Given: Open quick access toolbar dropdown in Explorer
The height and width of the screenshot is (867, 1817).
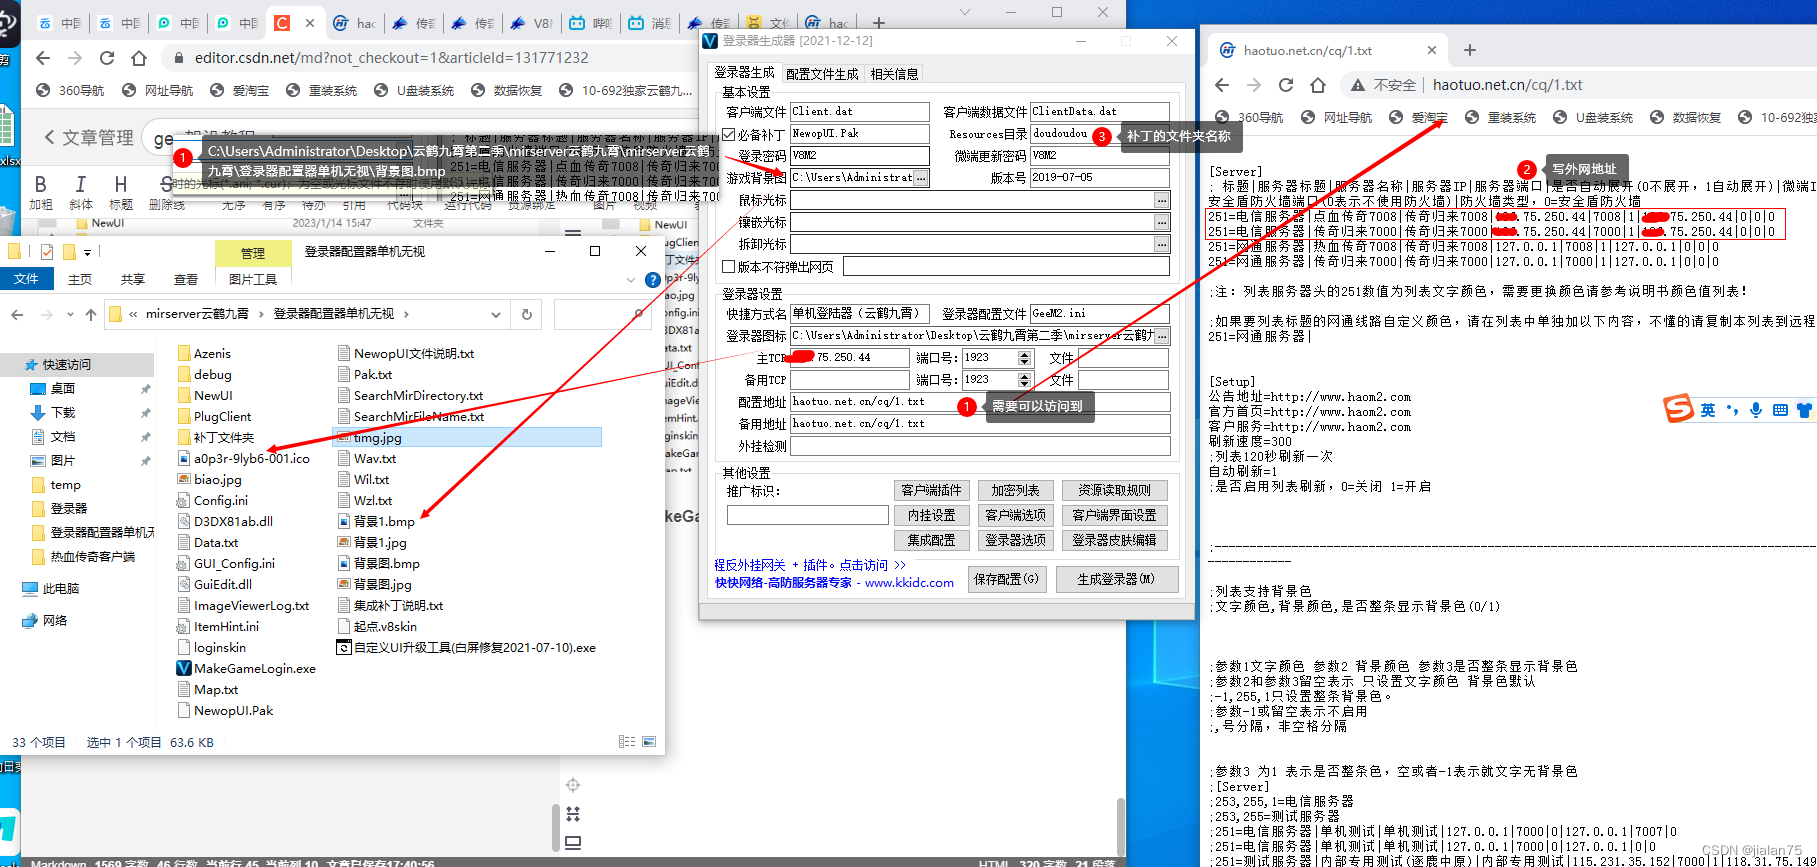Looking at the screenshot, I should pos(87,252).
